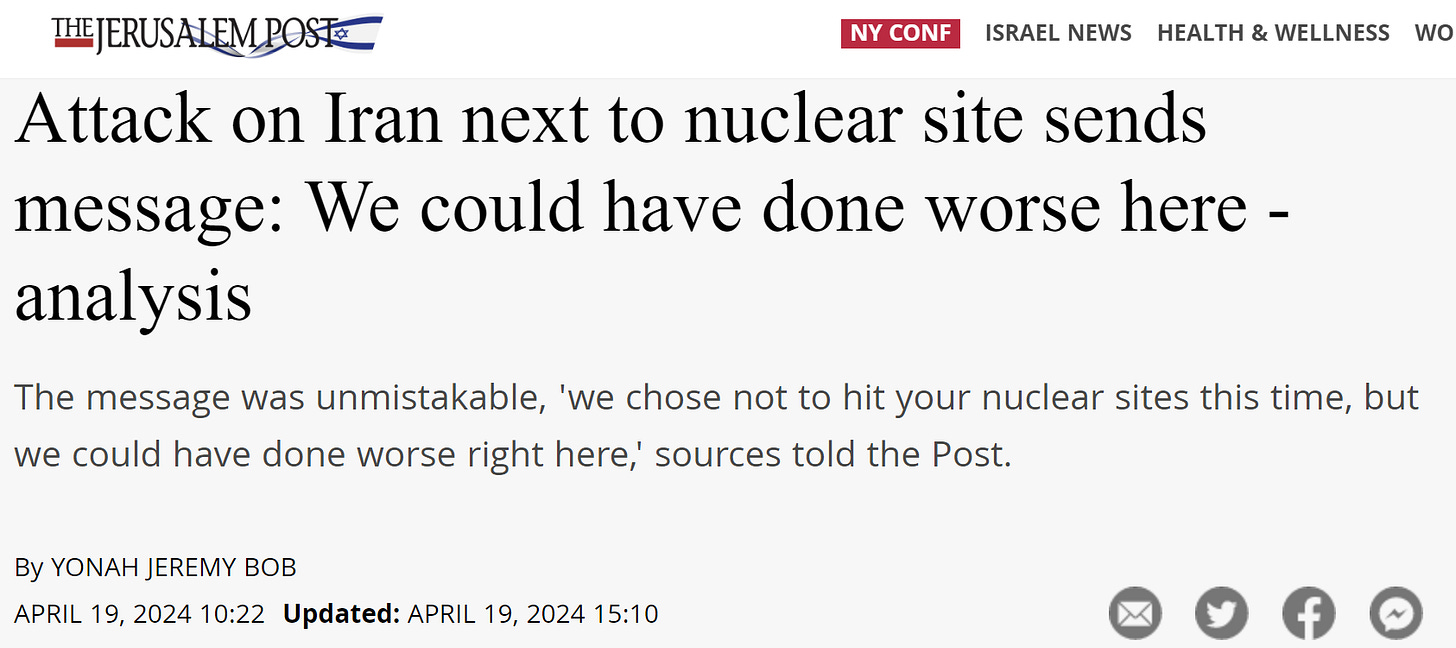This screenshot has height=648, width=1456.
Task: Share the article on Twitter
Action: pos(1221,613)
